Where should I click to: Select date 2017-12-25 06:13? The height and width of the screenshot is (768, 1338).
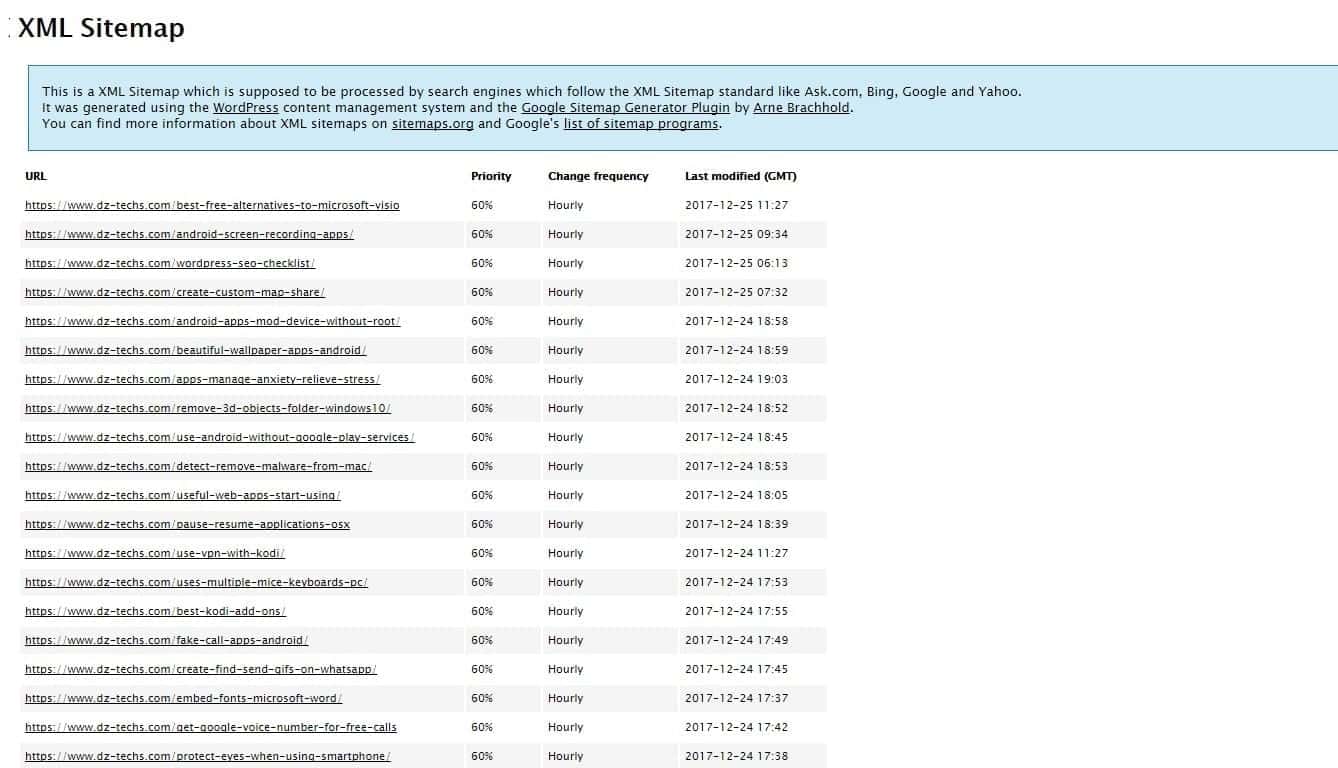(736, 263)
